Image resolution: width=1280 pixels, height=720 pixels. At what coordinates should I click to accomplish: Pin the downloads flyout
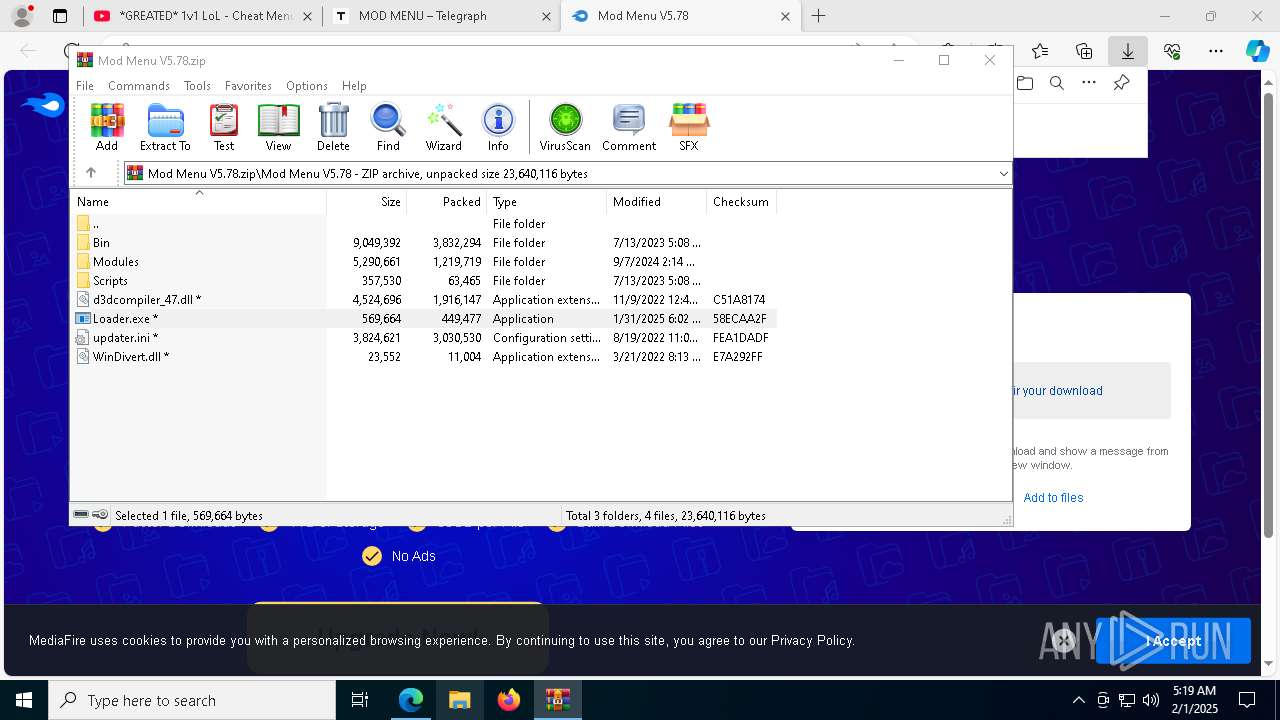click(1121, 83)
